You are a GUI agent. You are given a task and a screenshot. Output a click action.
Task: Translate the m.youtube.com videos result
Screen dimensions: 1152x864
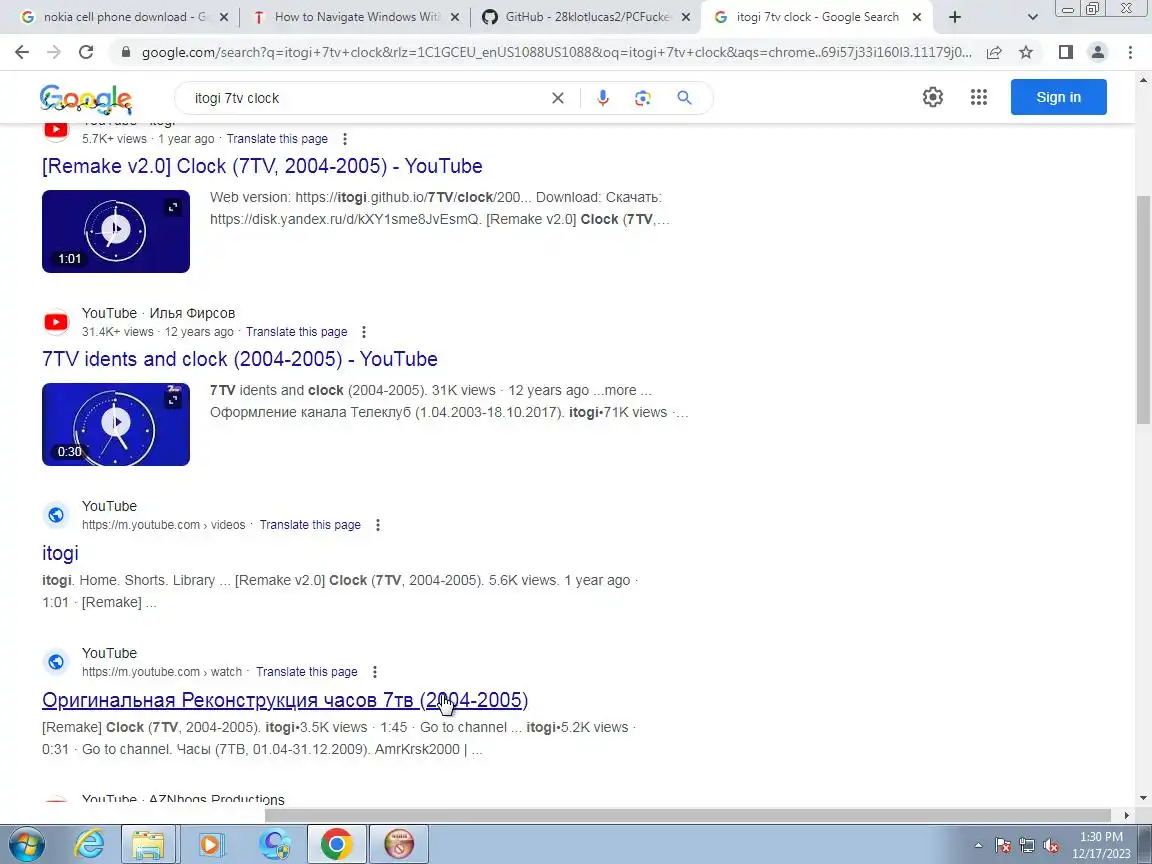point(310,525)
